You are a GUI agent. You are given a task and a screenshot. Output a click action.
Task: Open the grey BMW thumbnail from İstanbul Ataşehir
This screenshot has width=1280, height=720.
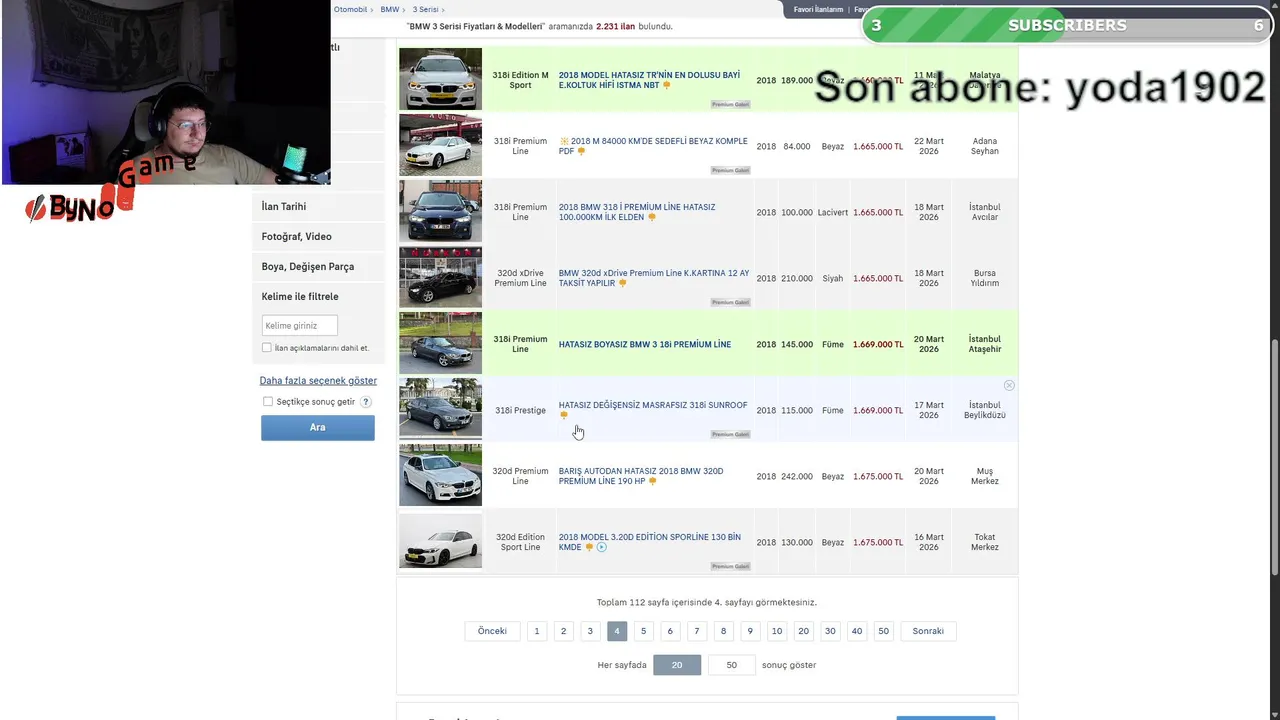point(441,343)
